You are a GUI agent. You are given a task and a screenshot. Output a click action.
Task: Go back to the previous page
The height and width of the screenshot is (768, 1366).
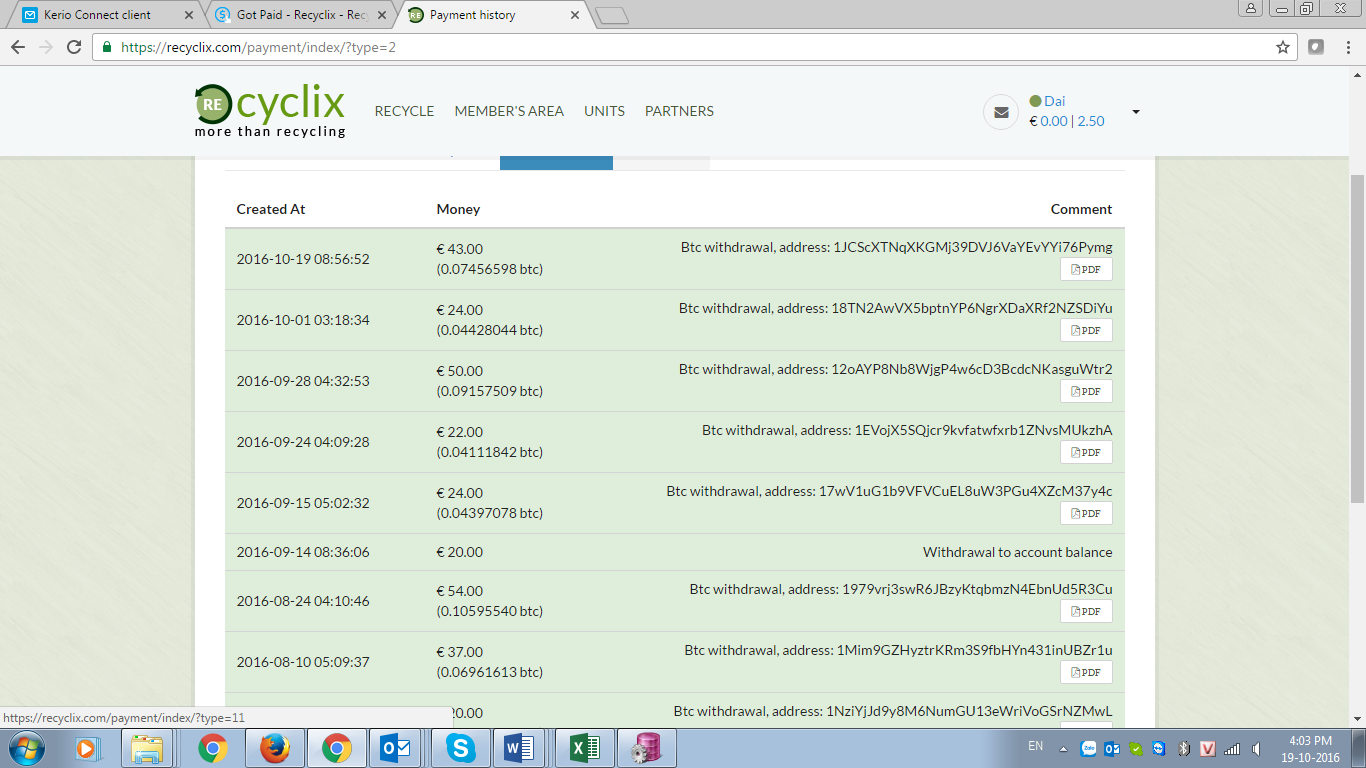(18, 47)
